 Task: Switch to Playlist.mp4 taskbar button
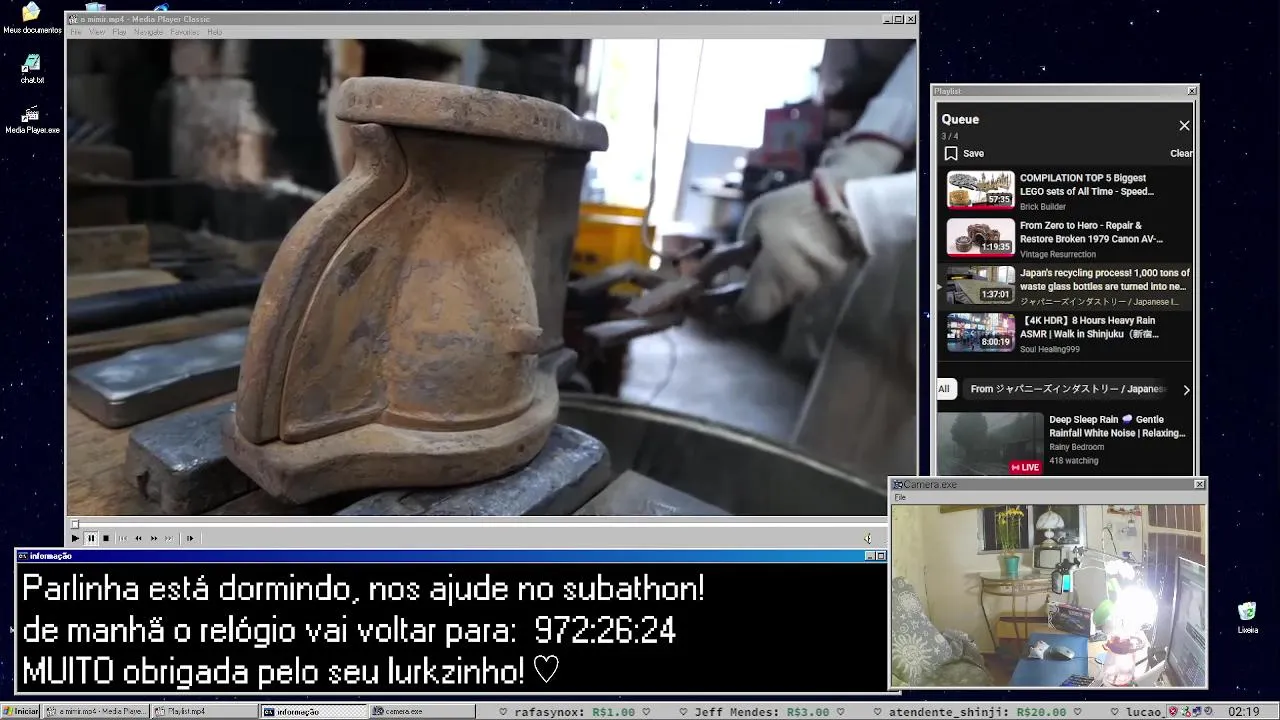(205, 711)
